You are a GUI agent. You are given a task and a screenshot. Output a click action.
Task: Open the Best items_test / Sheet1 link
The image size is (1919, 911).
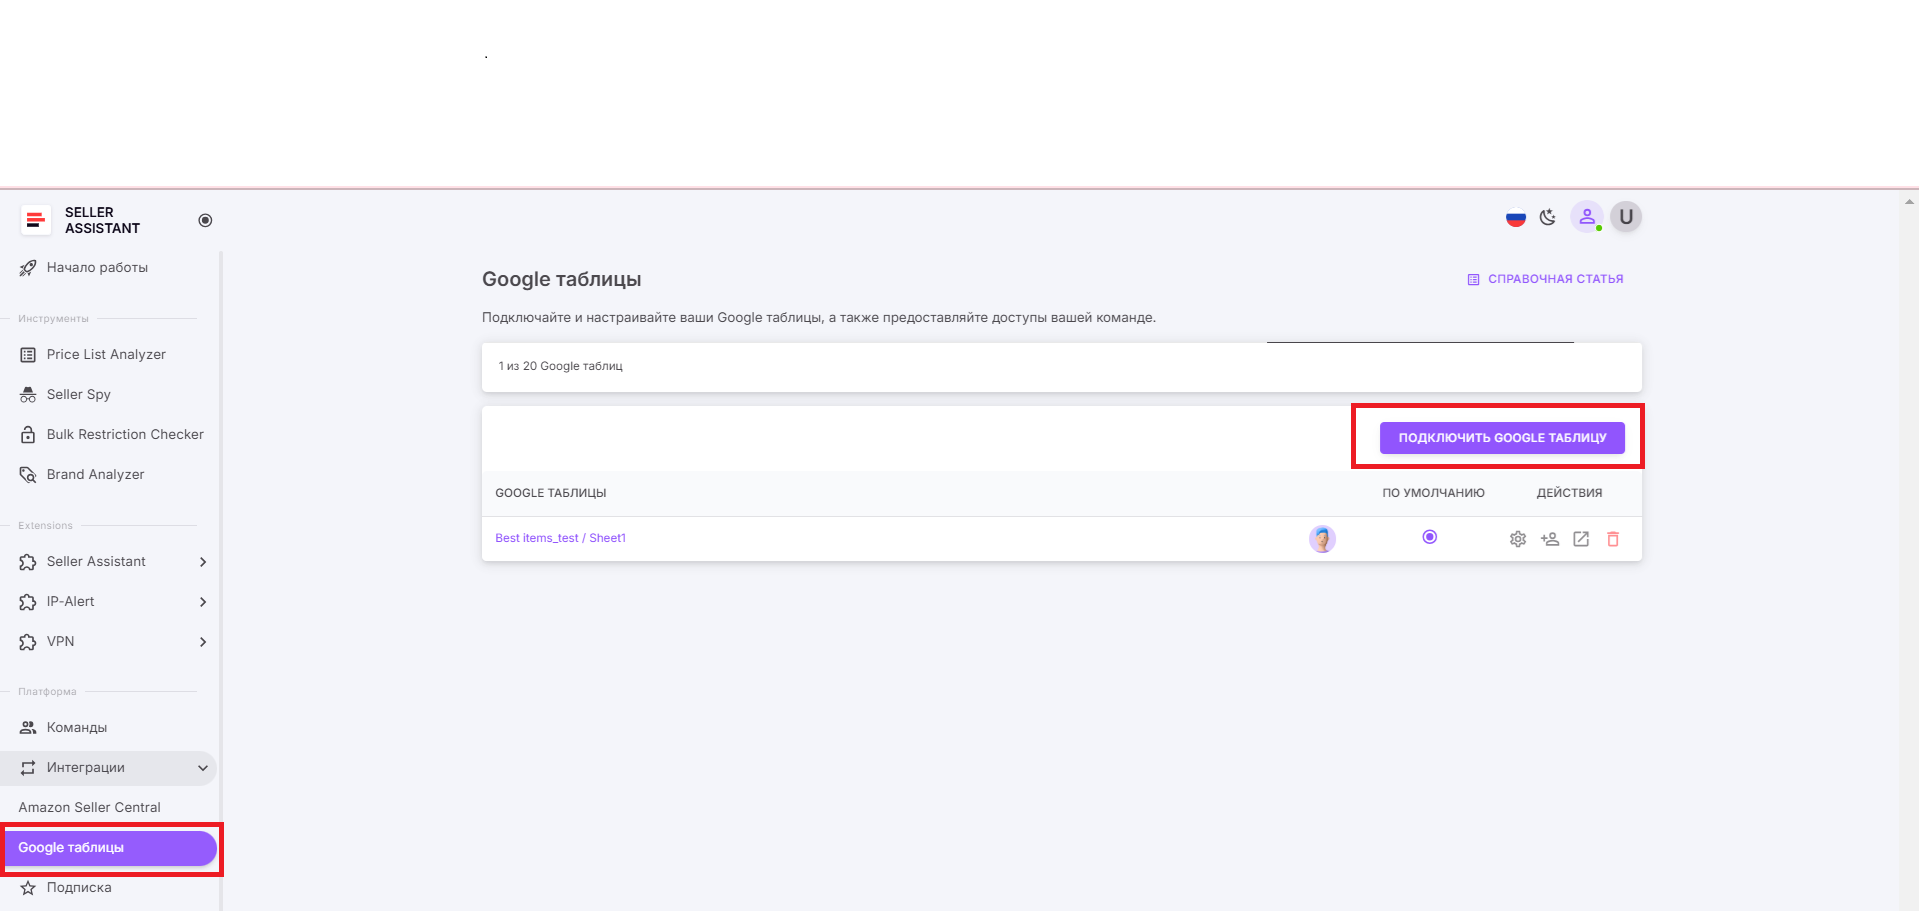pyautogui.click(x=560, y=538)
